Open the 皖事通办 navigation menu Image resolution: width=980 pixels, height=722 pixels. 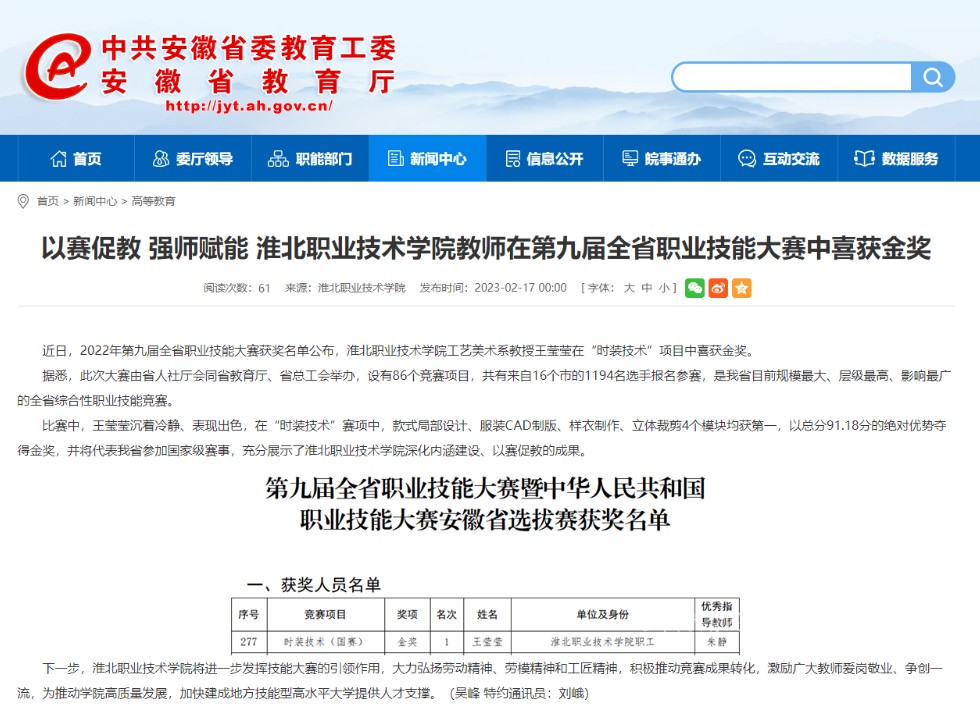tap(662, 159)
